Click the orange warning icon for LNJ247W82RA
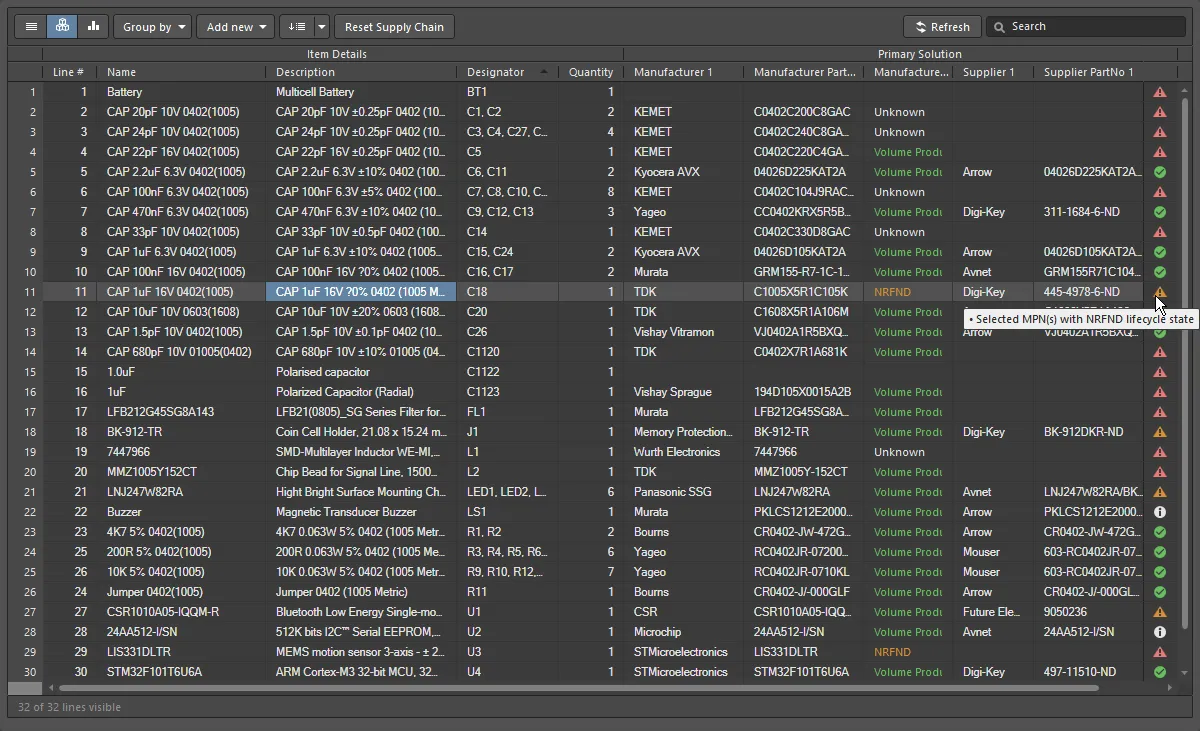Image resolution: width=1200 pixels, height=731 pixels. pos(1160,492)
